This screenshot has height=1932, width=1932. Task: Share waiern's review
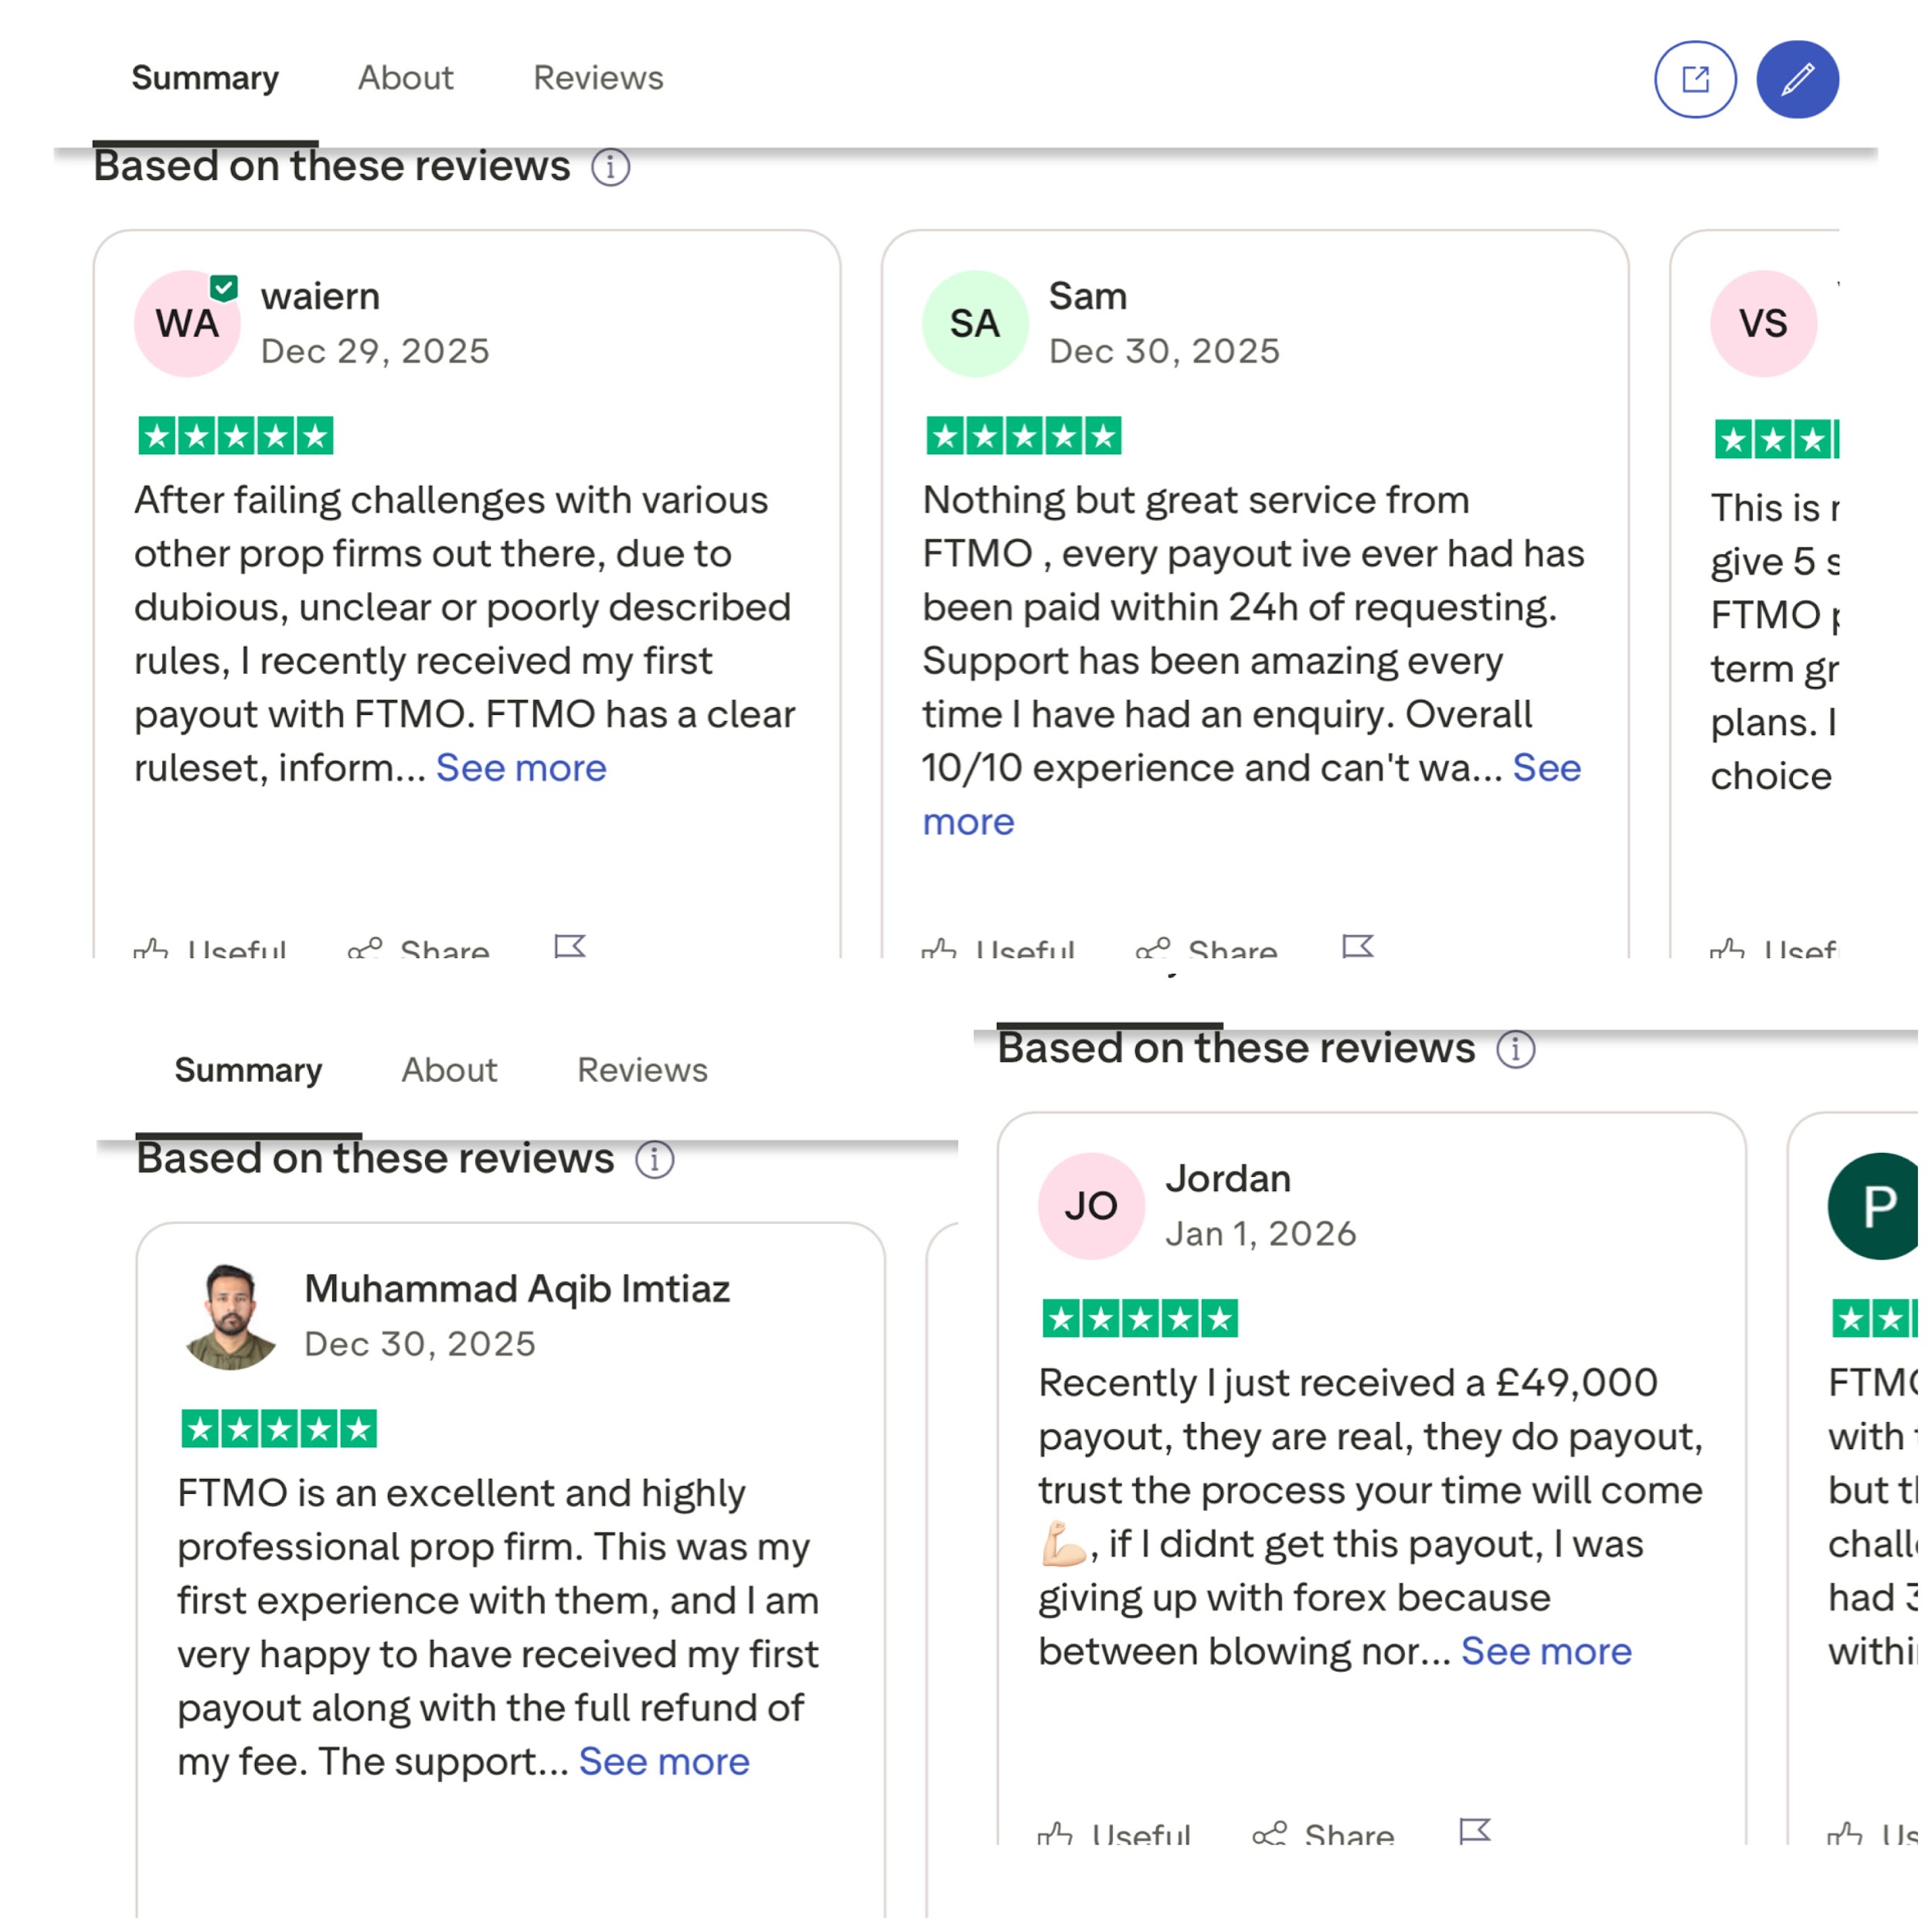(x=419, y=948)
